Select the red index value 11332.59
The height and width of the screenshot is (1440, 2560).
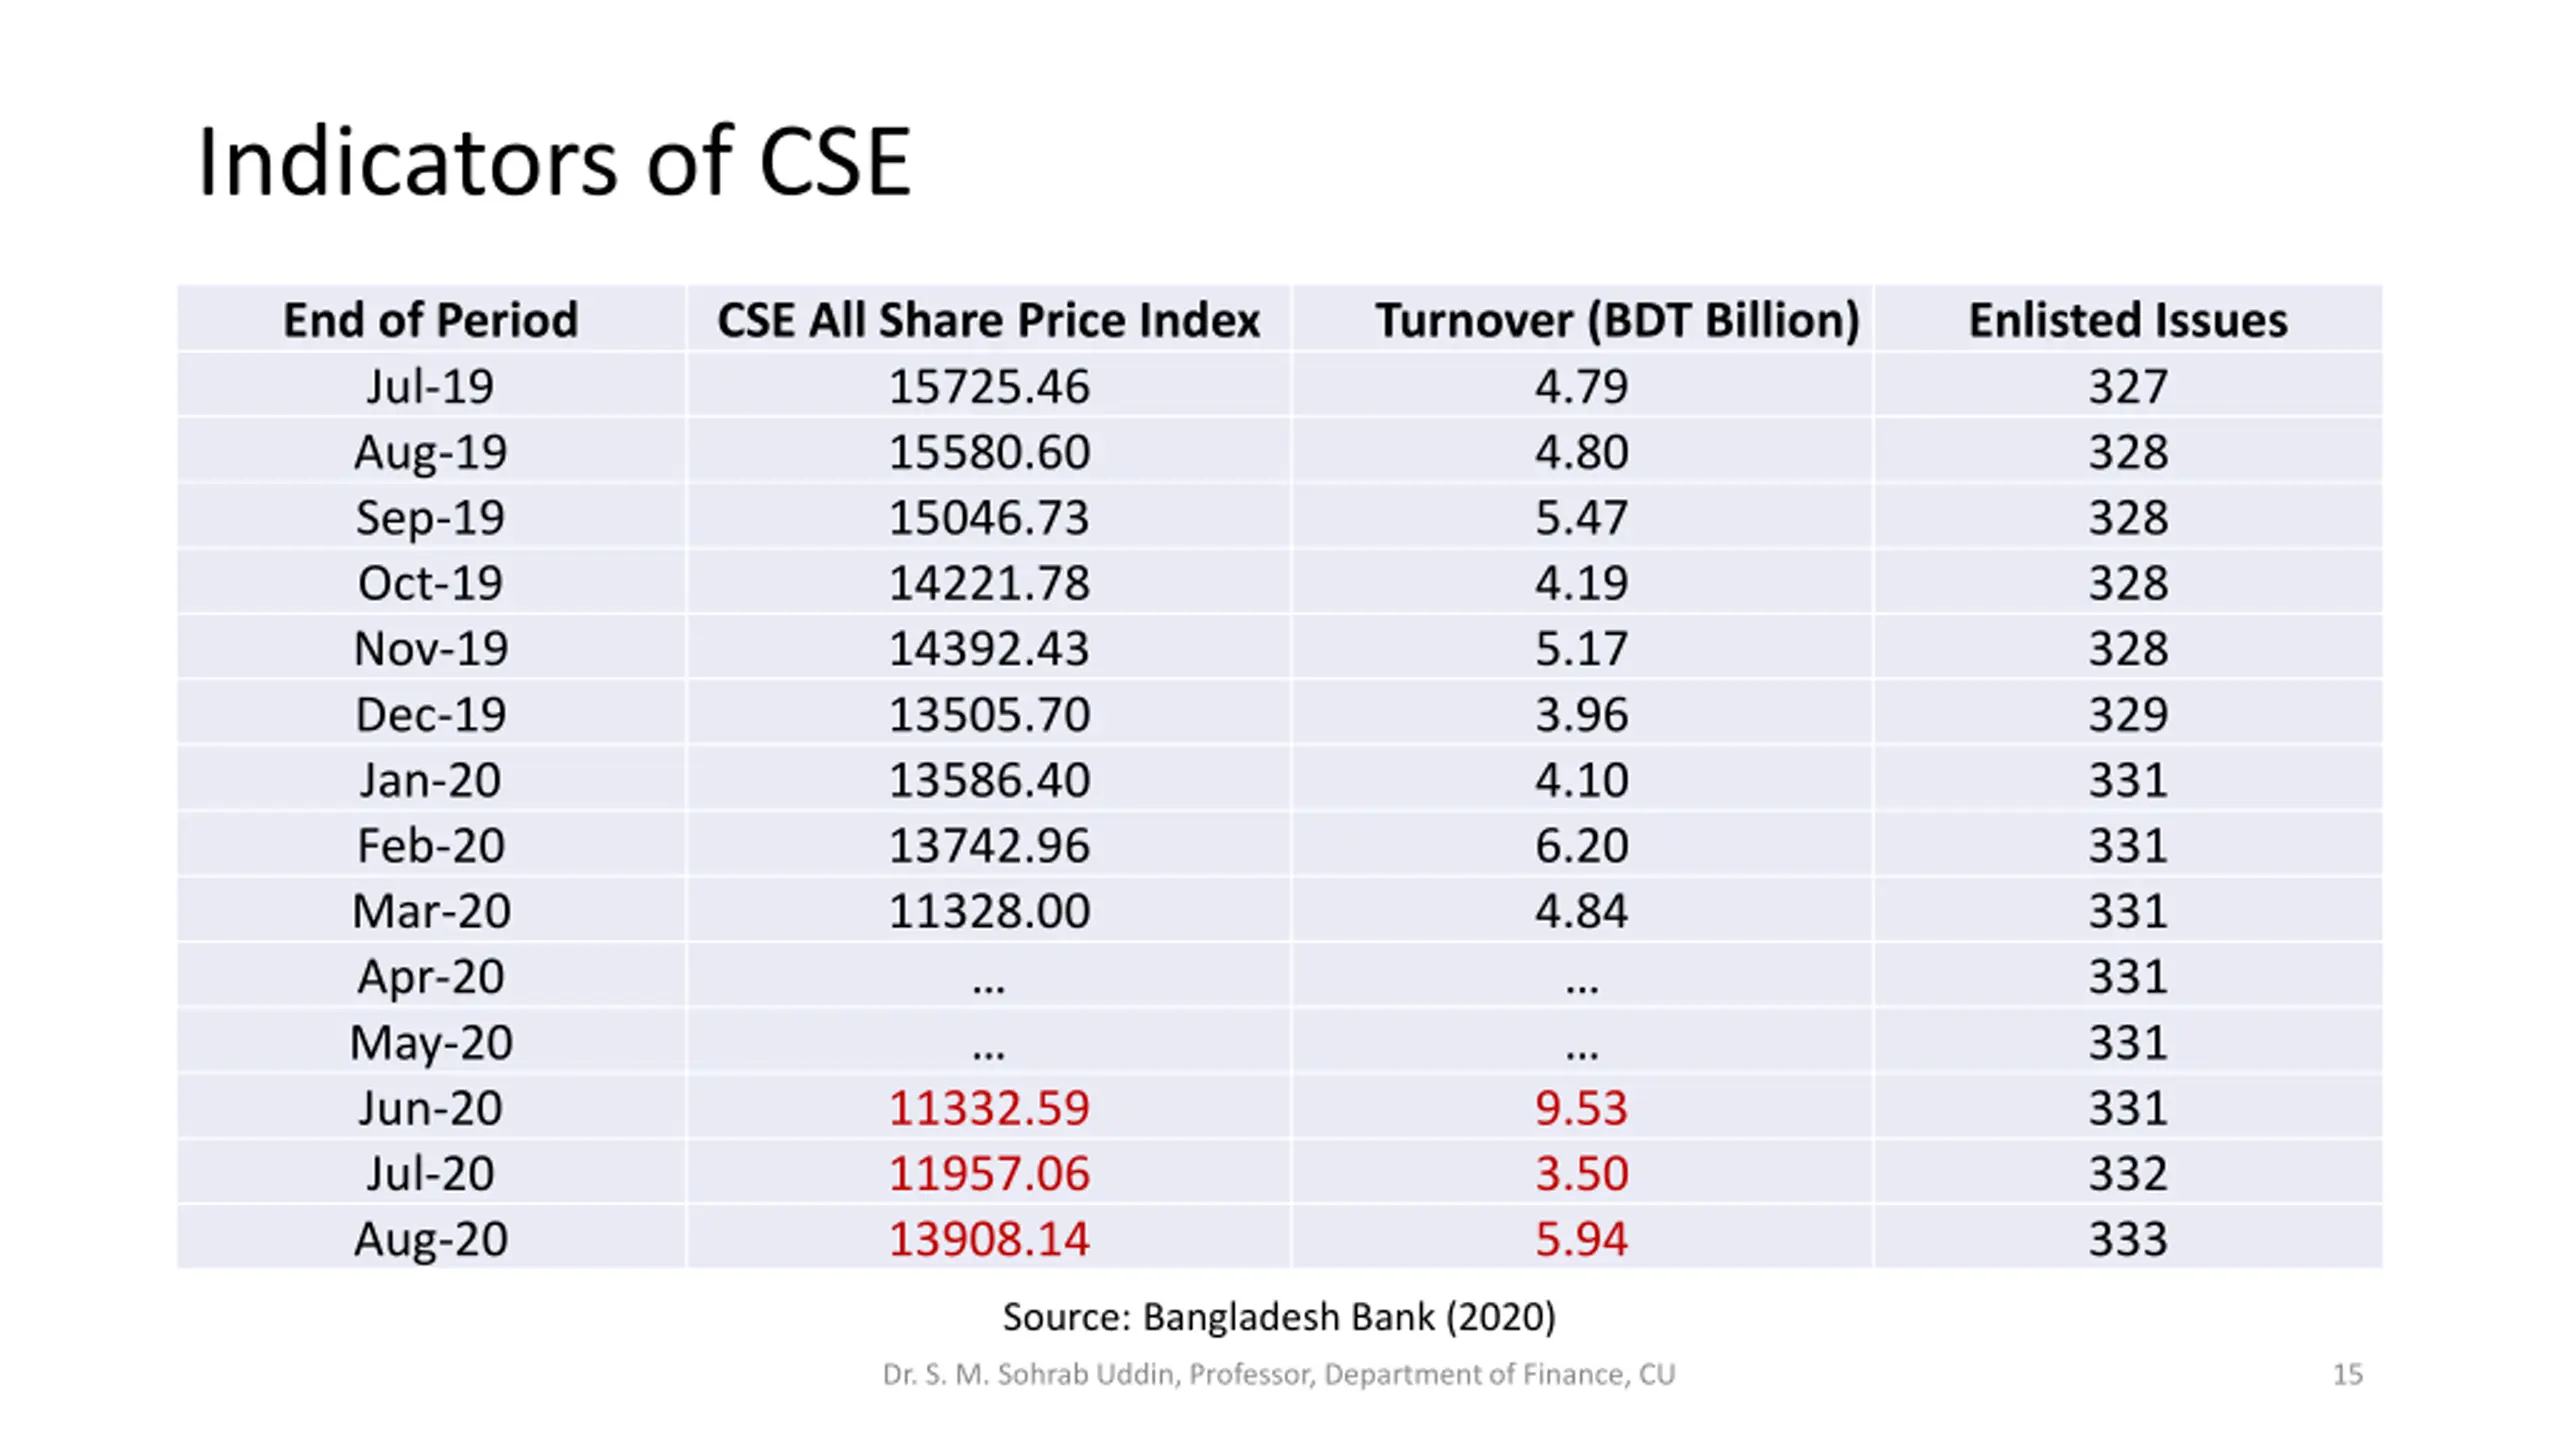pos(988,1108)
